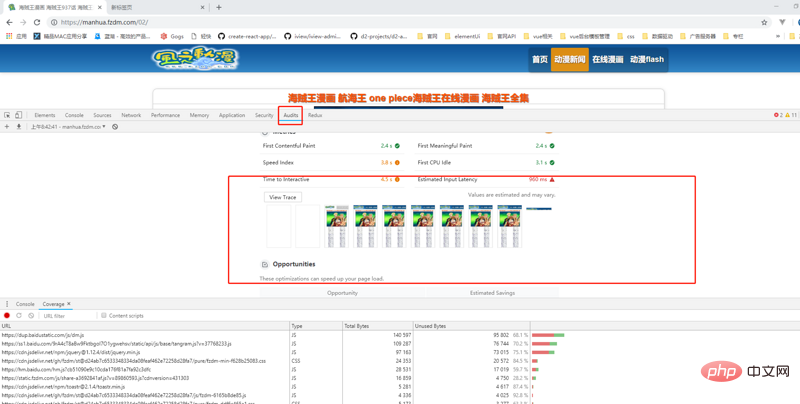Click the browser back arrow
The height and width of the screenshot is (404, 800).
tap(9, 22)
